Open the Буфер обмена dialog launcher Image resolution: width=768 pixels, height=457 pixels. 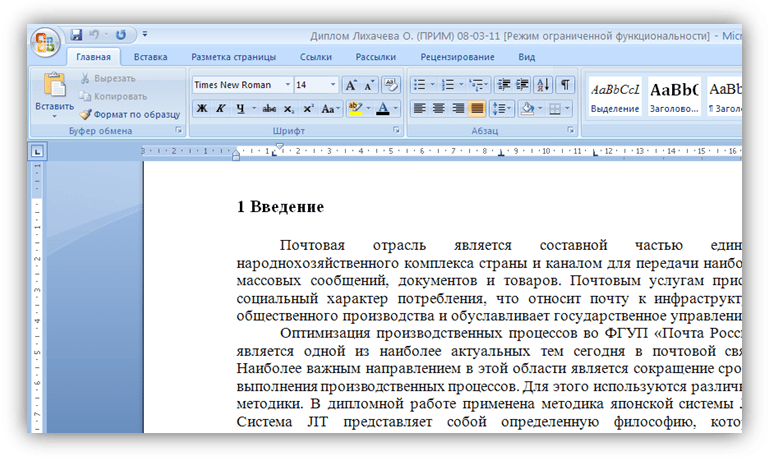pyautogui.click(x=179, y=130)
